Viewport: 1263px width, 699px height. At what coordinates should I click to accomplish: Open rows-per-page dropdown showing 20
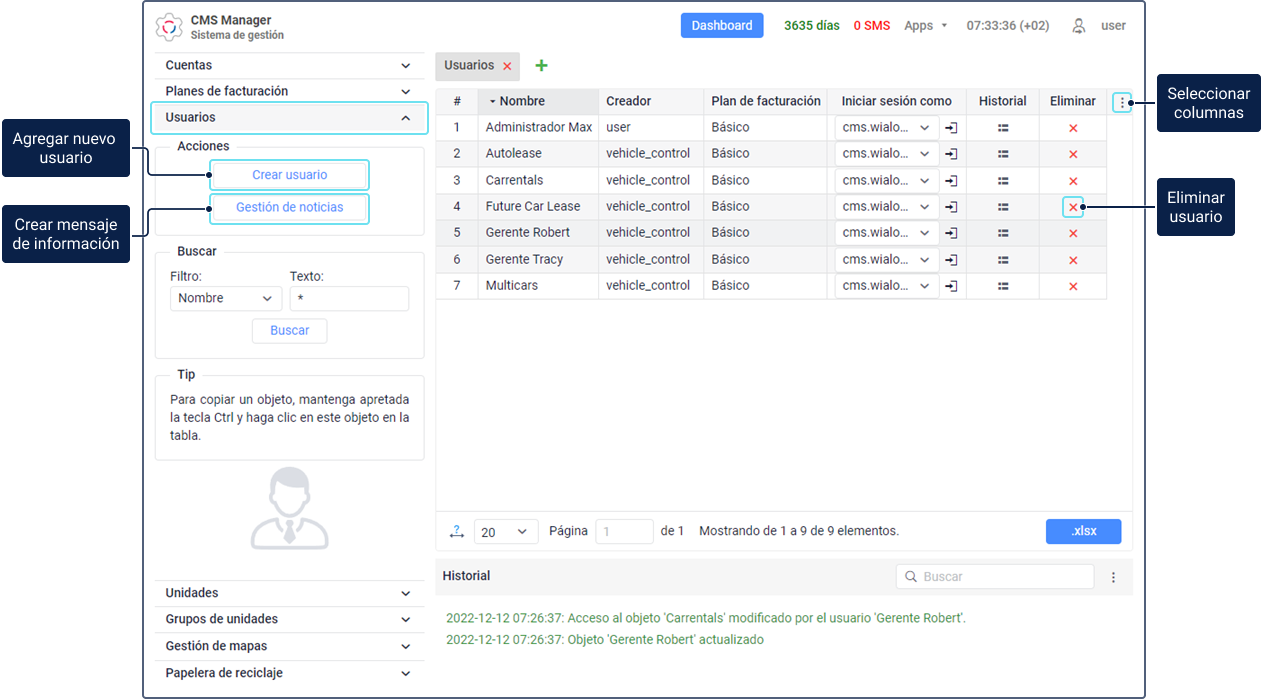coord(505,532)
